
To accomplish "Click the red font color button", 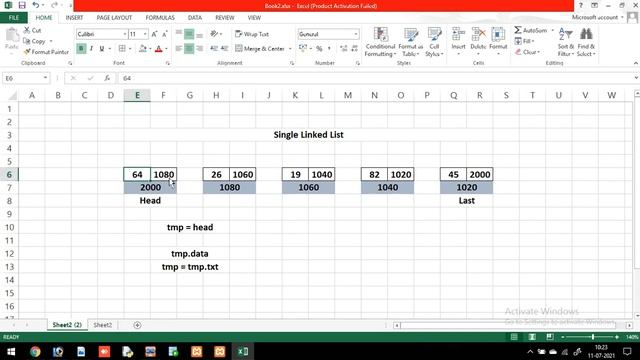I will 159,49.
